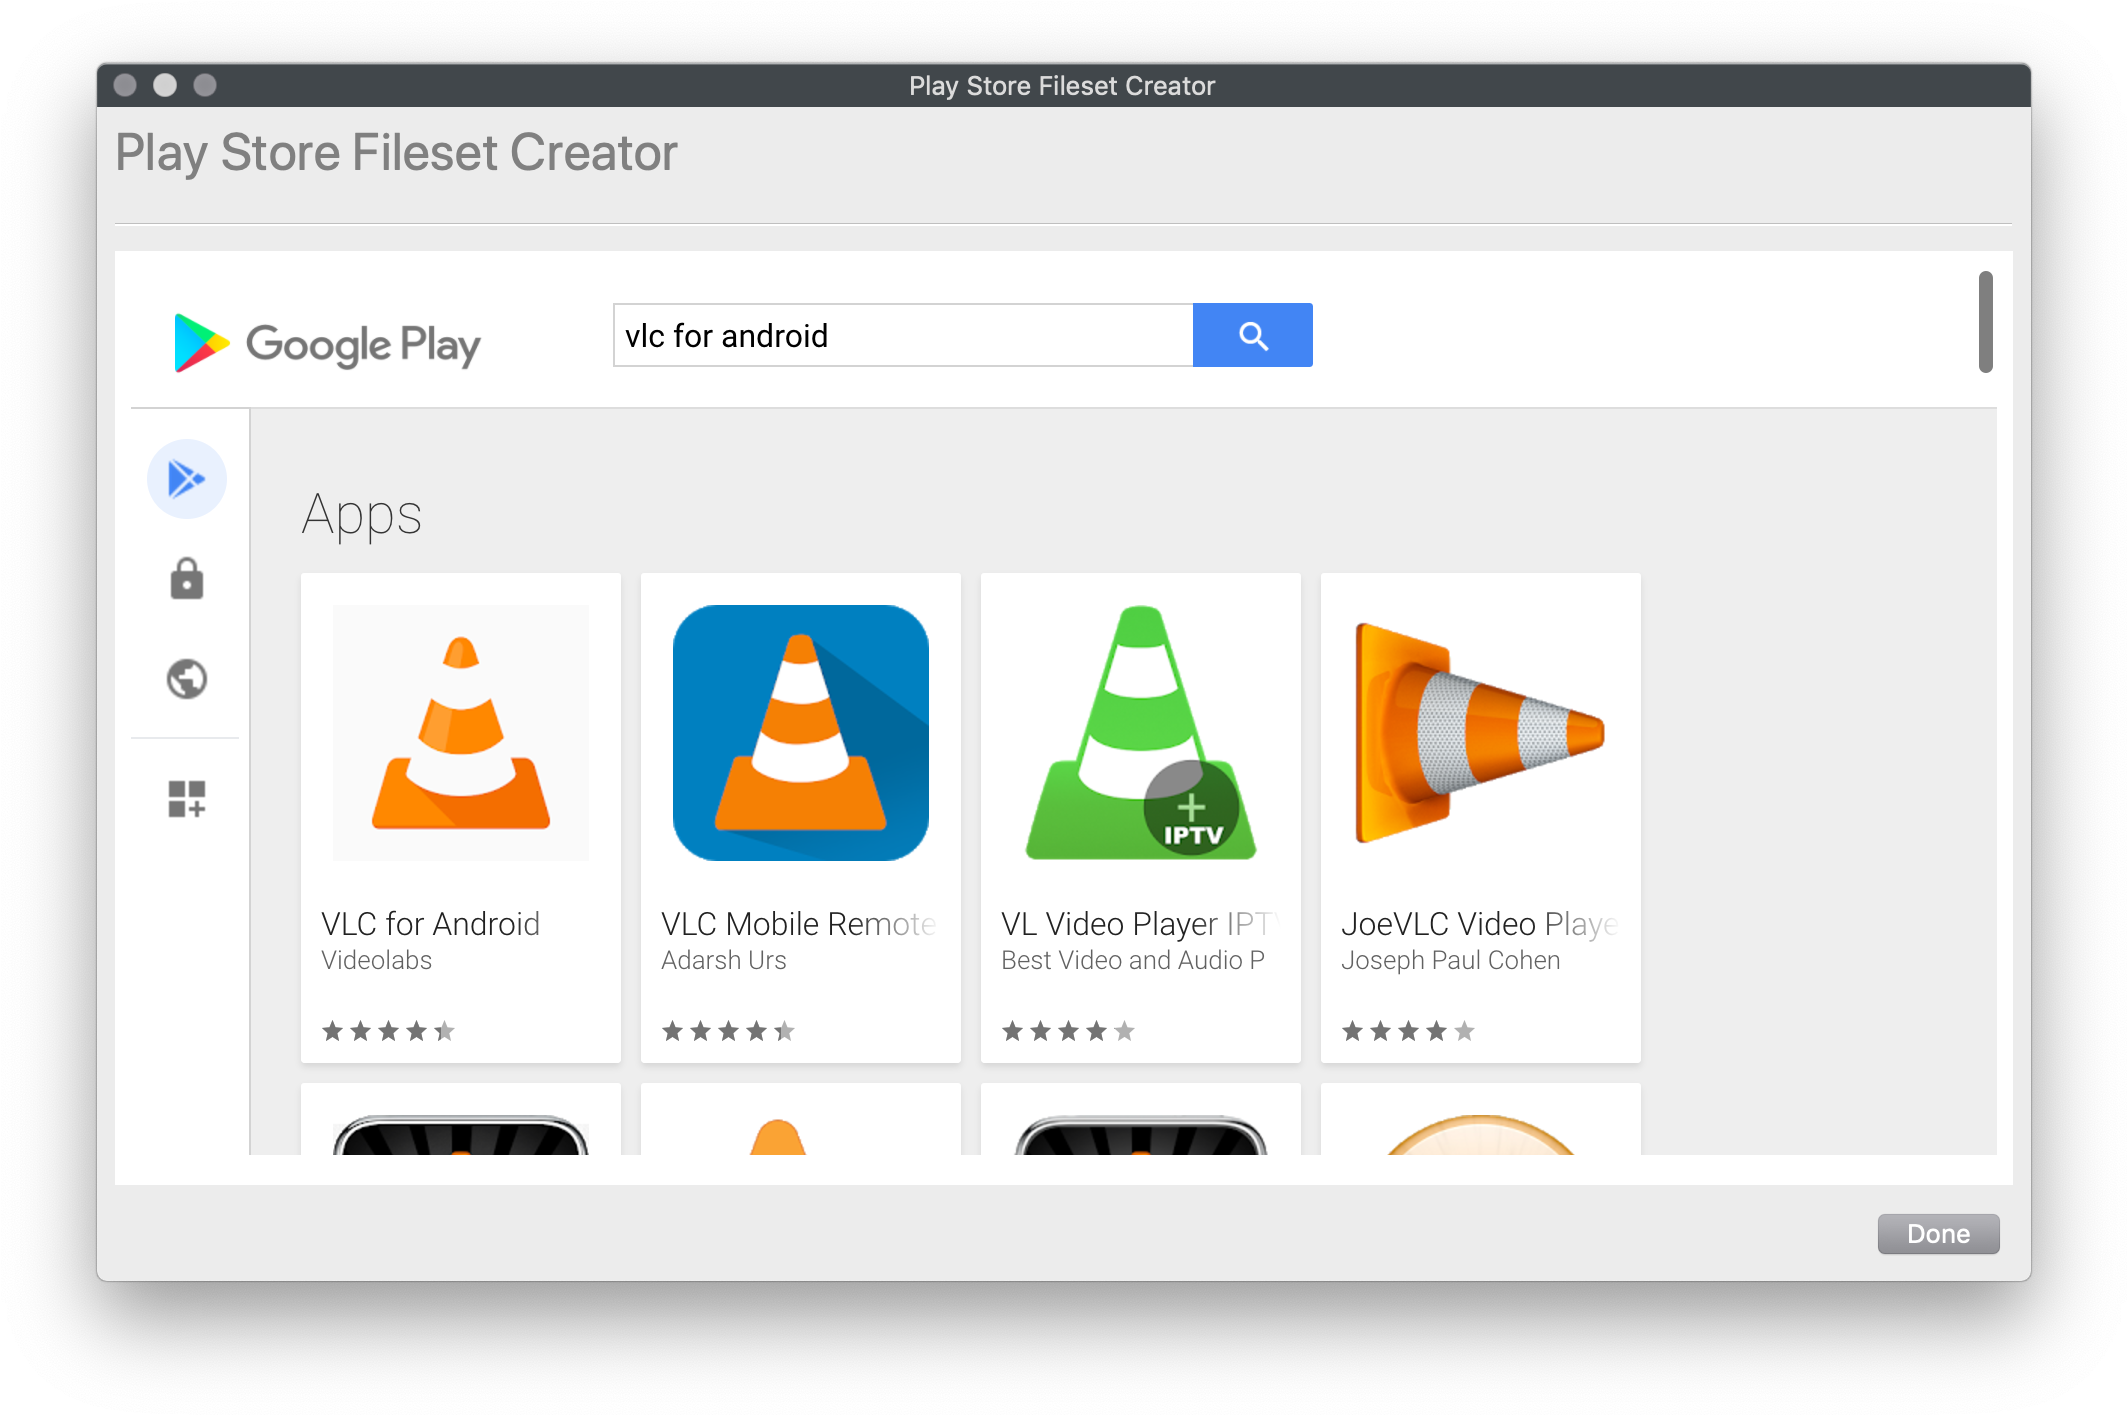
Task: Click in the vlc for android search field
Action: tap(903, 335)
